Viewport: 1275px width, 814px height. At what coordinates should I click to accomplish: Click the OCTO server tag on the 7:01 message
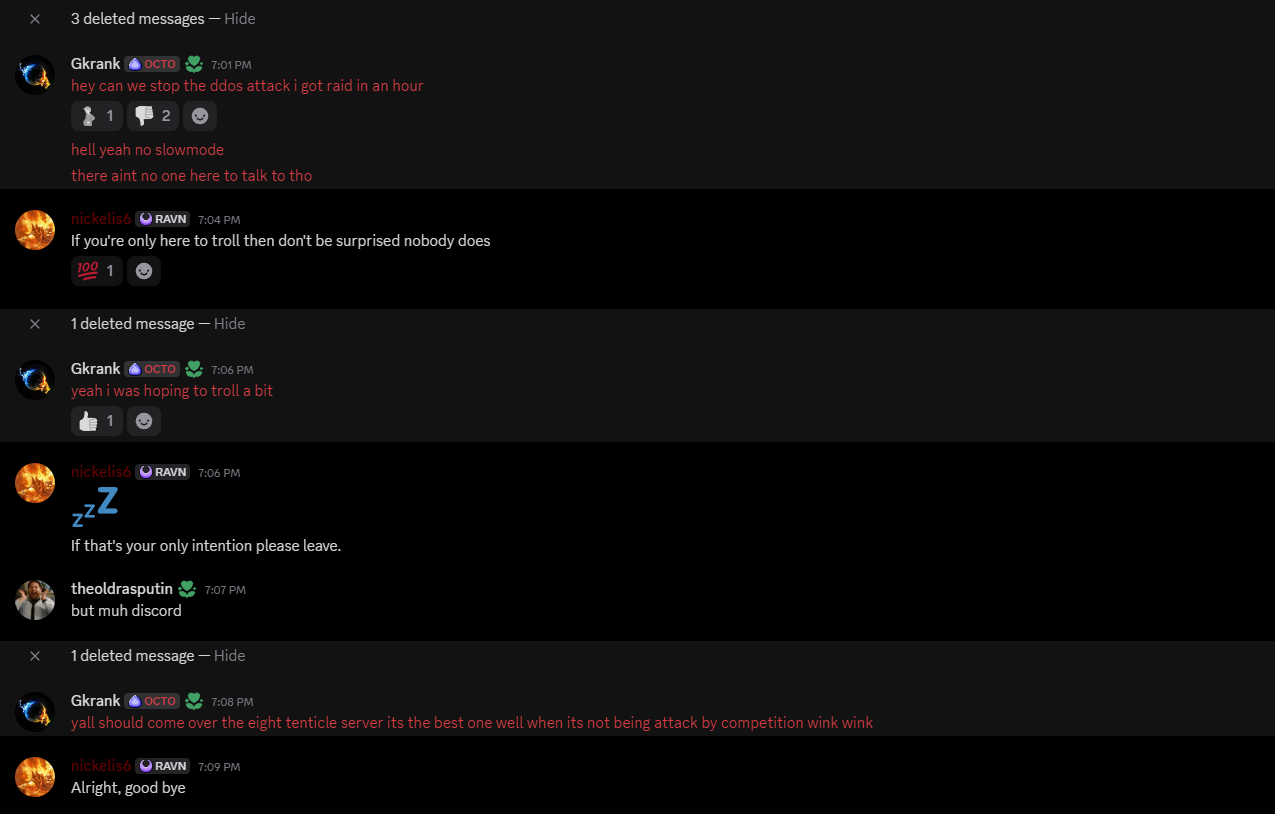(152, 64)
